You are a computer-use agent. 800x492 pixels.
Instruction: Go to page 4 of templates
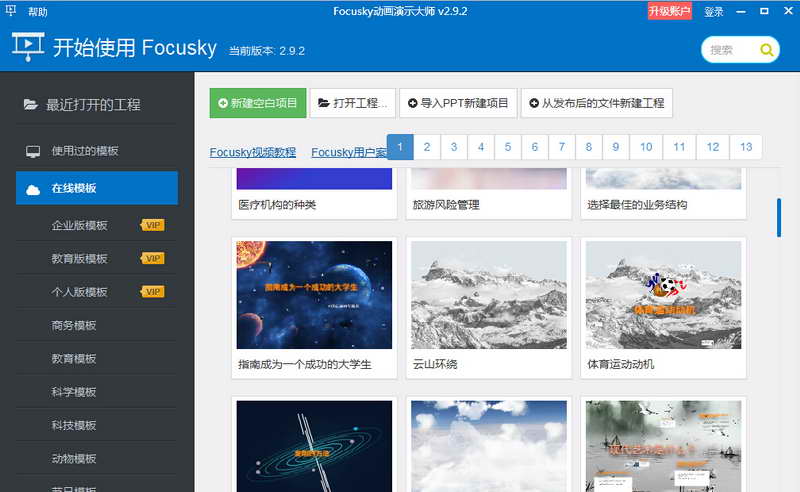point(481,147)
